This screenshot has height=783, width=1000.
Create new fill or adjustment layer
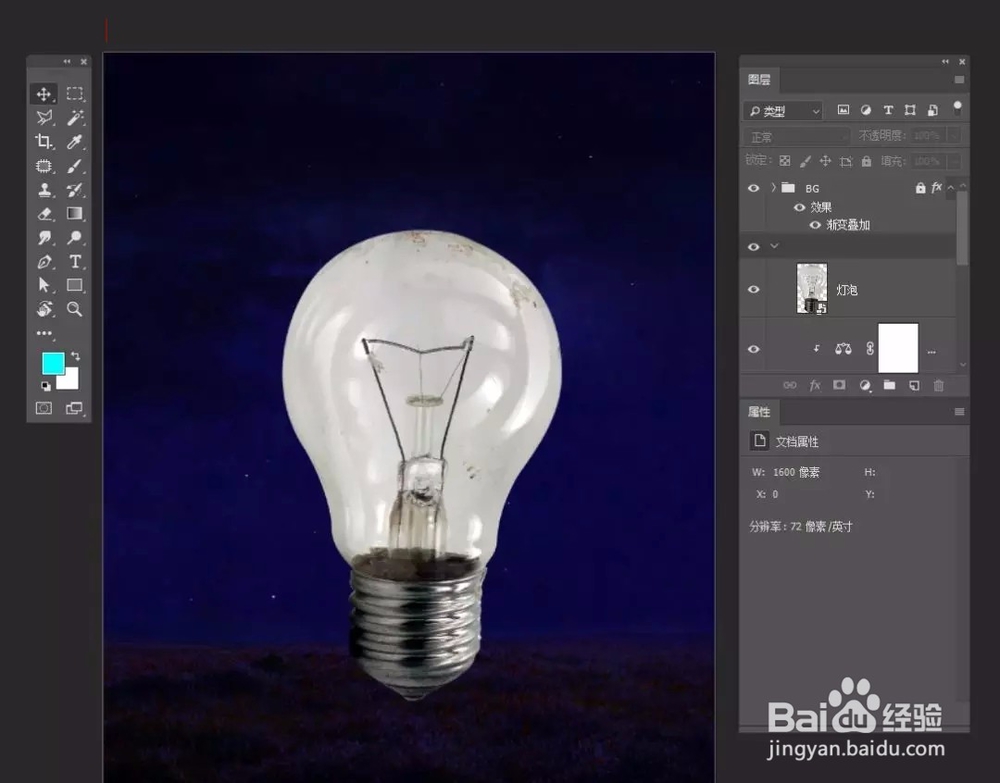tap(865, 386)
